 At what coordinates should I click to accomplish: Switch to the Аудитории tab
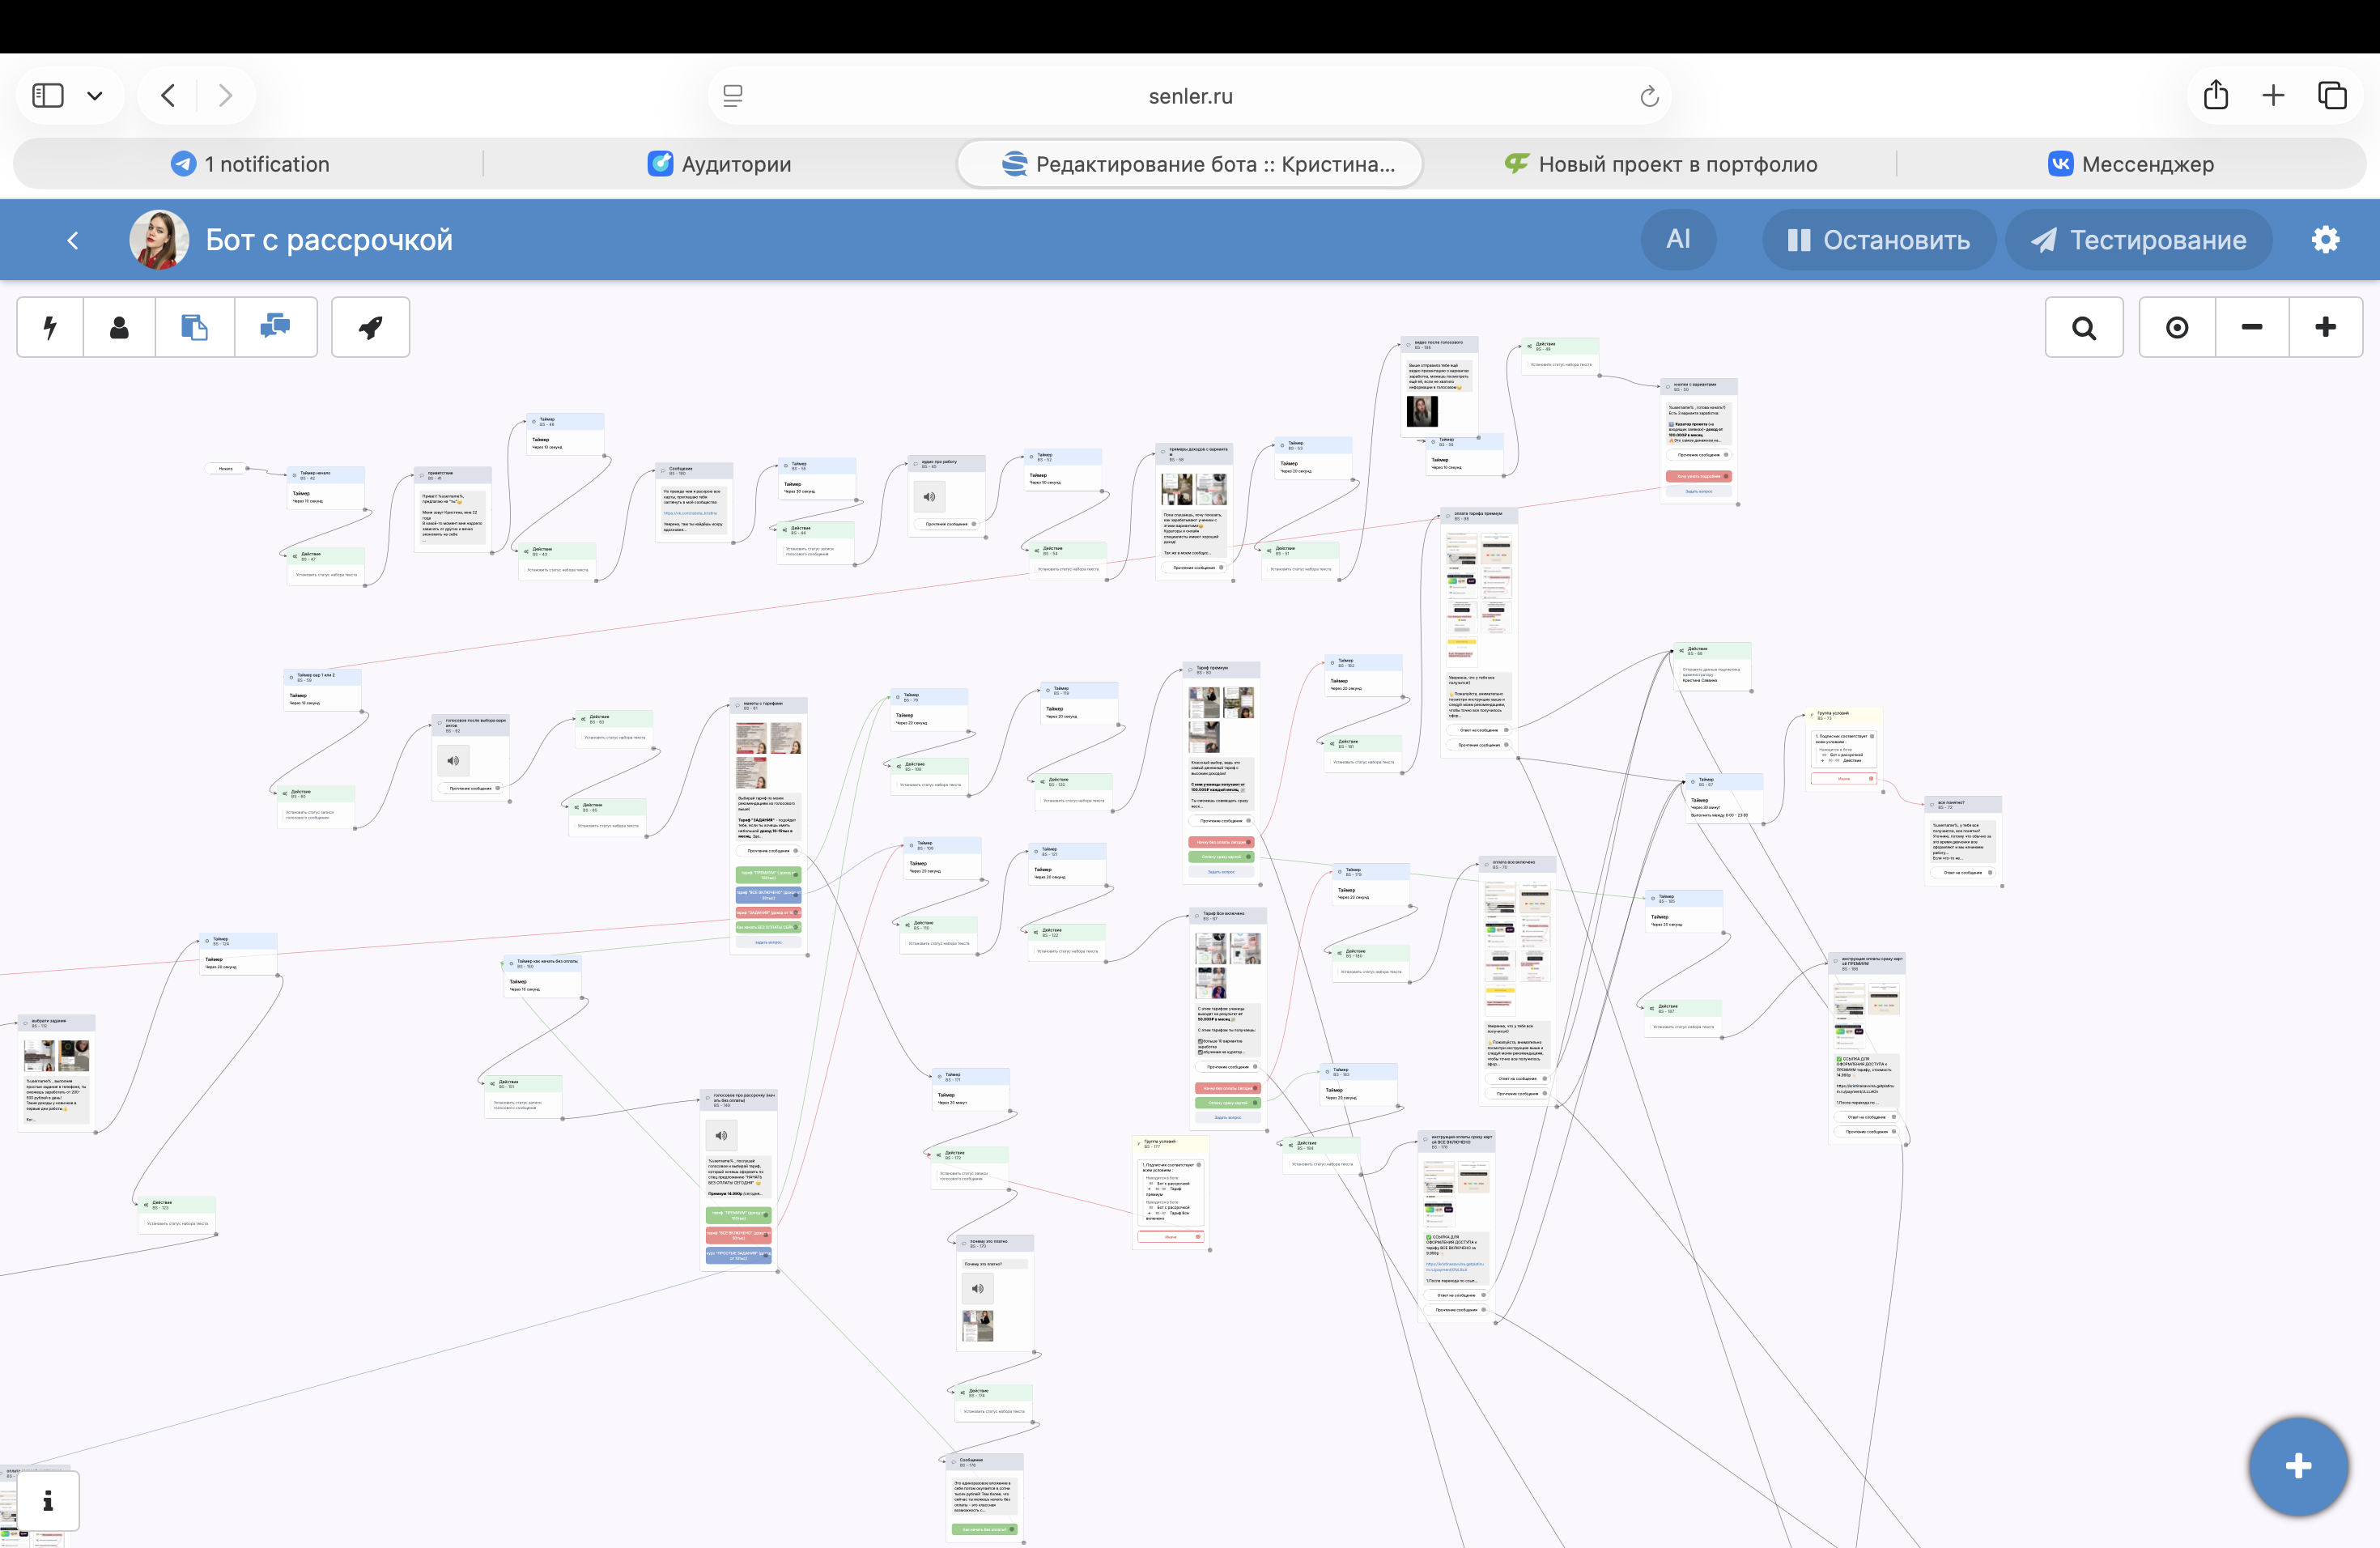(719, 164)
